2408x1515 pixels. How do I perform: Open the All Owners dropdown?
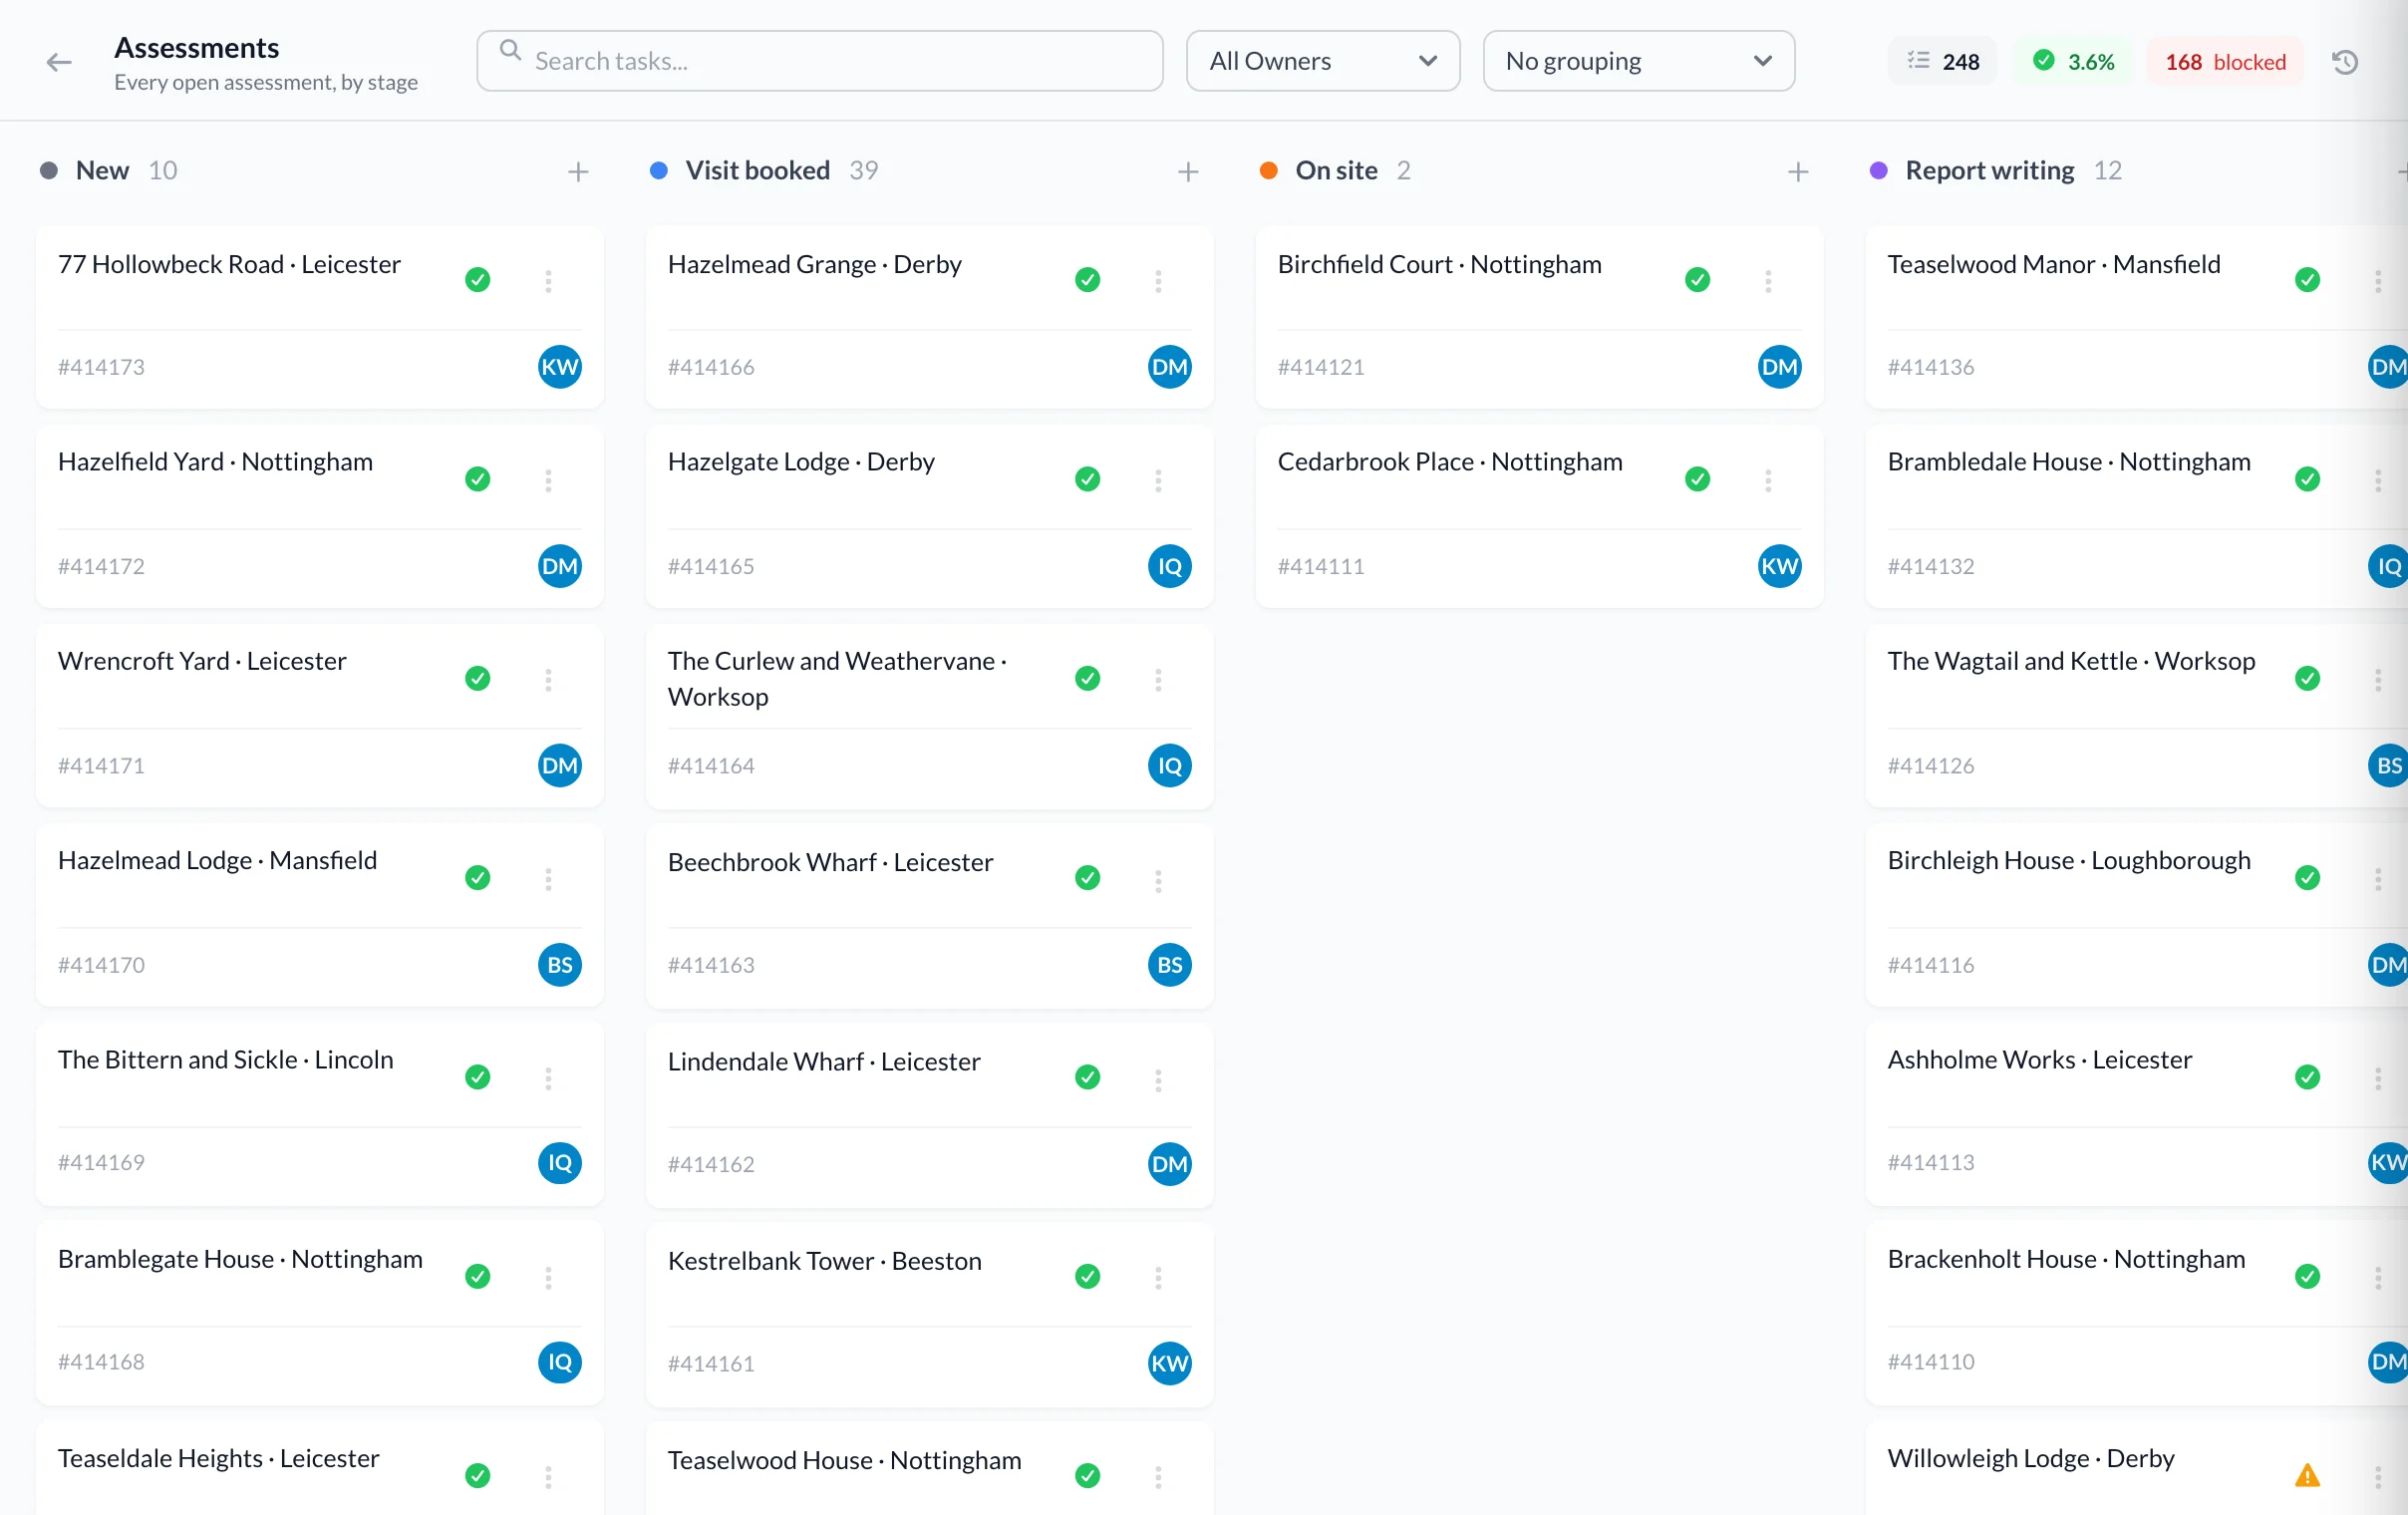[1323, 61]
